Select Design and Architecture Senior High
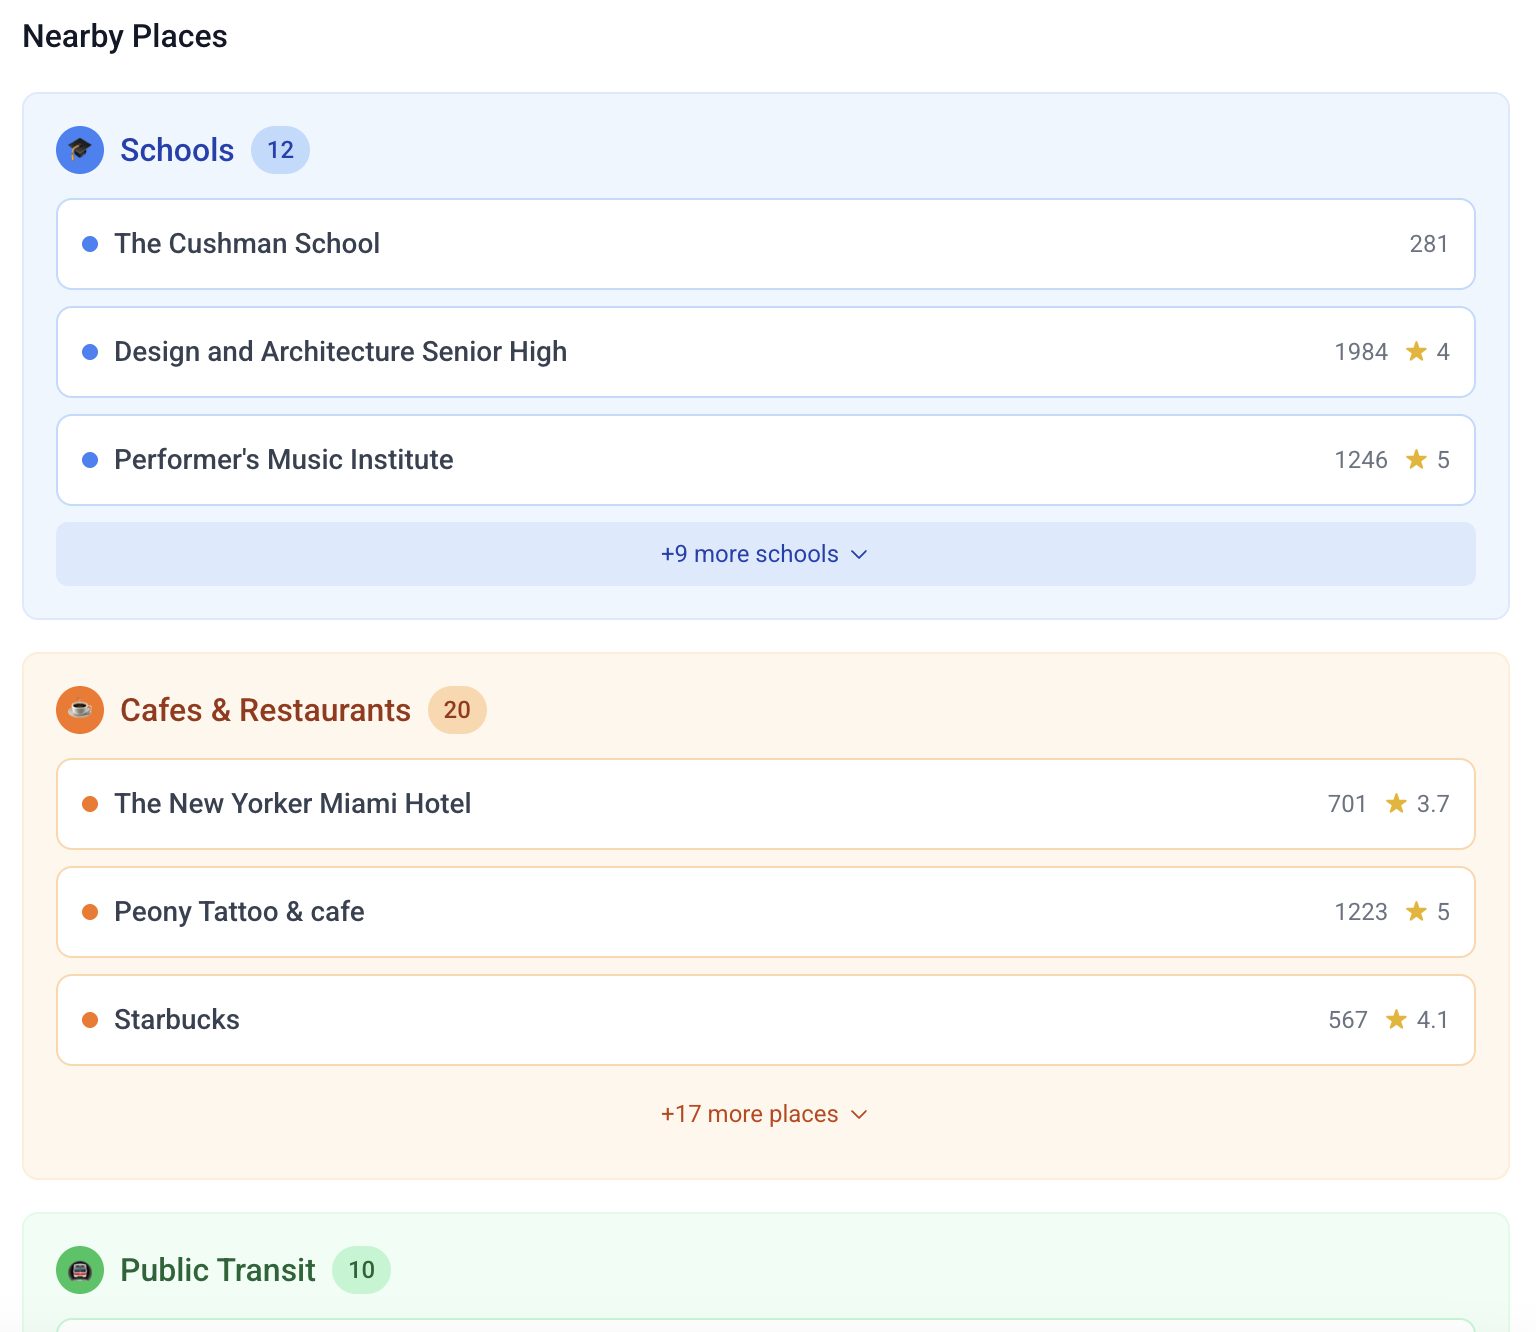This screenshot has height=1332, width=1536. pos(765,351)
